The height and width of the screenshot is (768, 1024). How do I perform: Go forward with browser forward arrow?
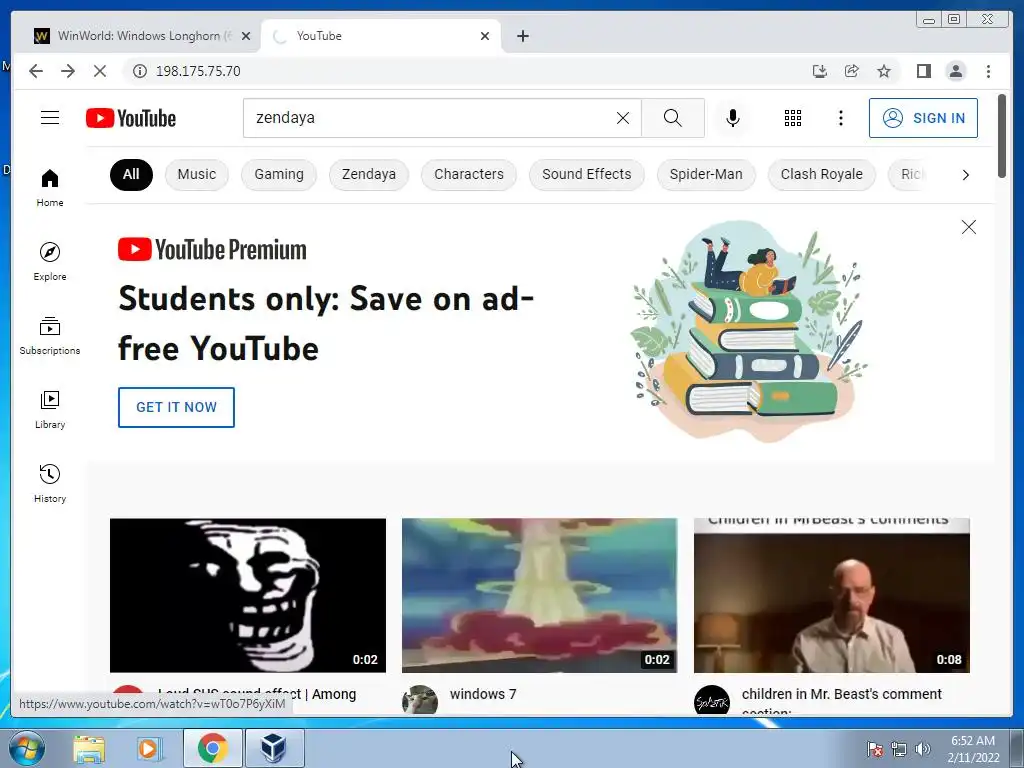click(x=68, y=71)
